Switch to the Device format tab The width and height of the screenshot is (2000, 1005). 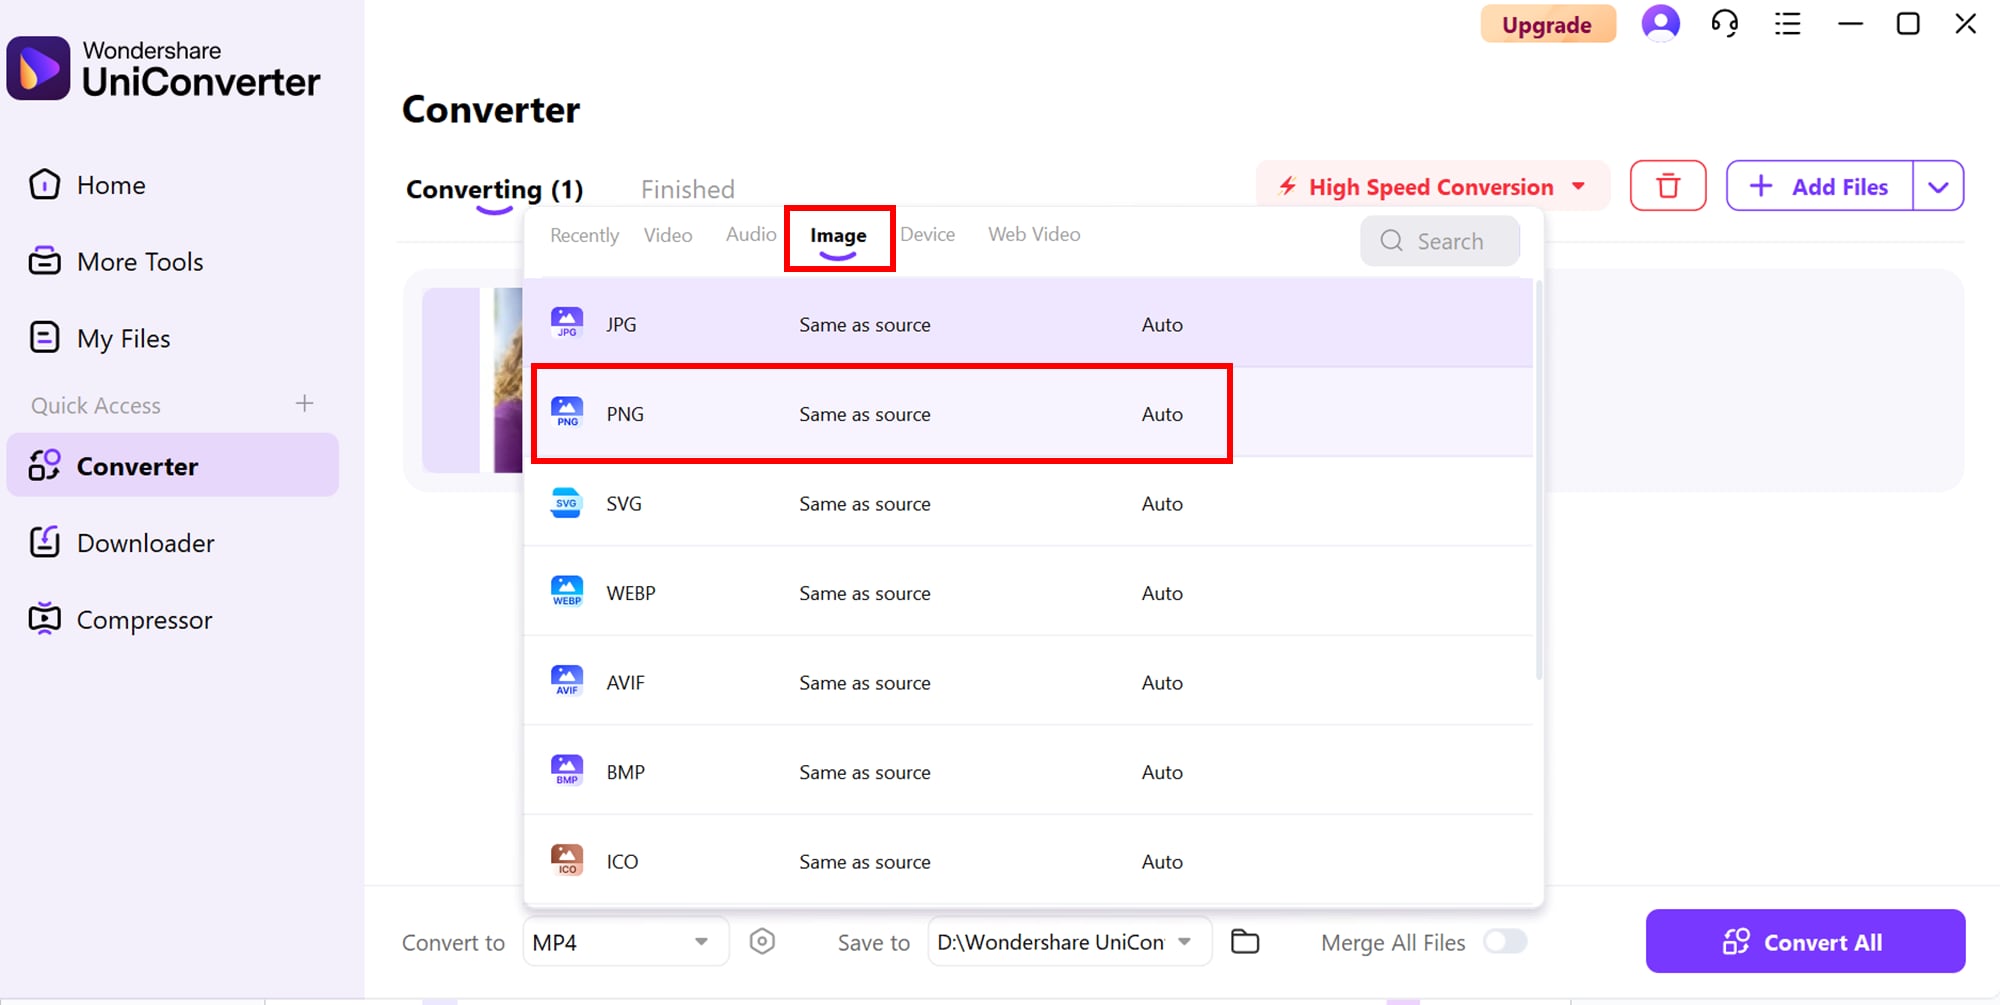pos(927,234)
